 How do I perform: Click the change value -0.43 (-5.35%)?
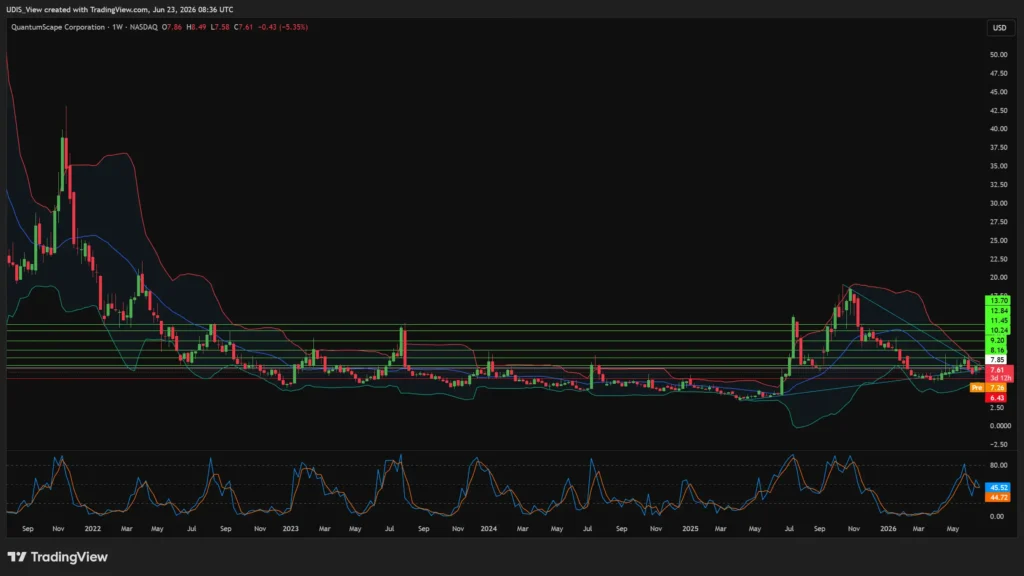click(x=282, y=27)
